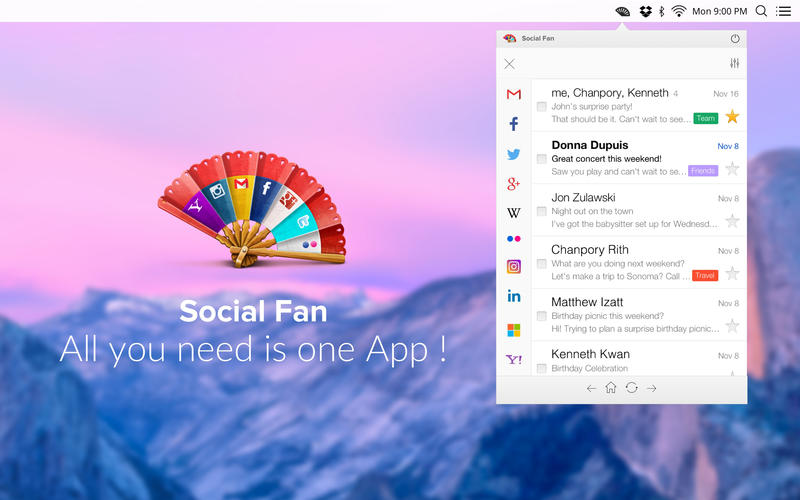Screen dimensions: 800x500
Task: Open the Wi-Fi menu bar icon
Action: [x=679, y=11]
